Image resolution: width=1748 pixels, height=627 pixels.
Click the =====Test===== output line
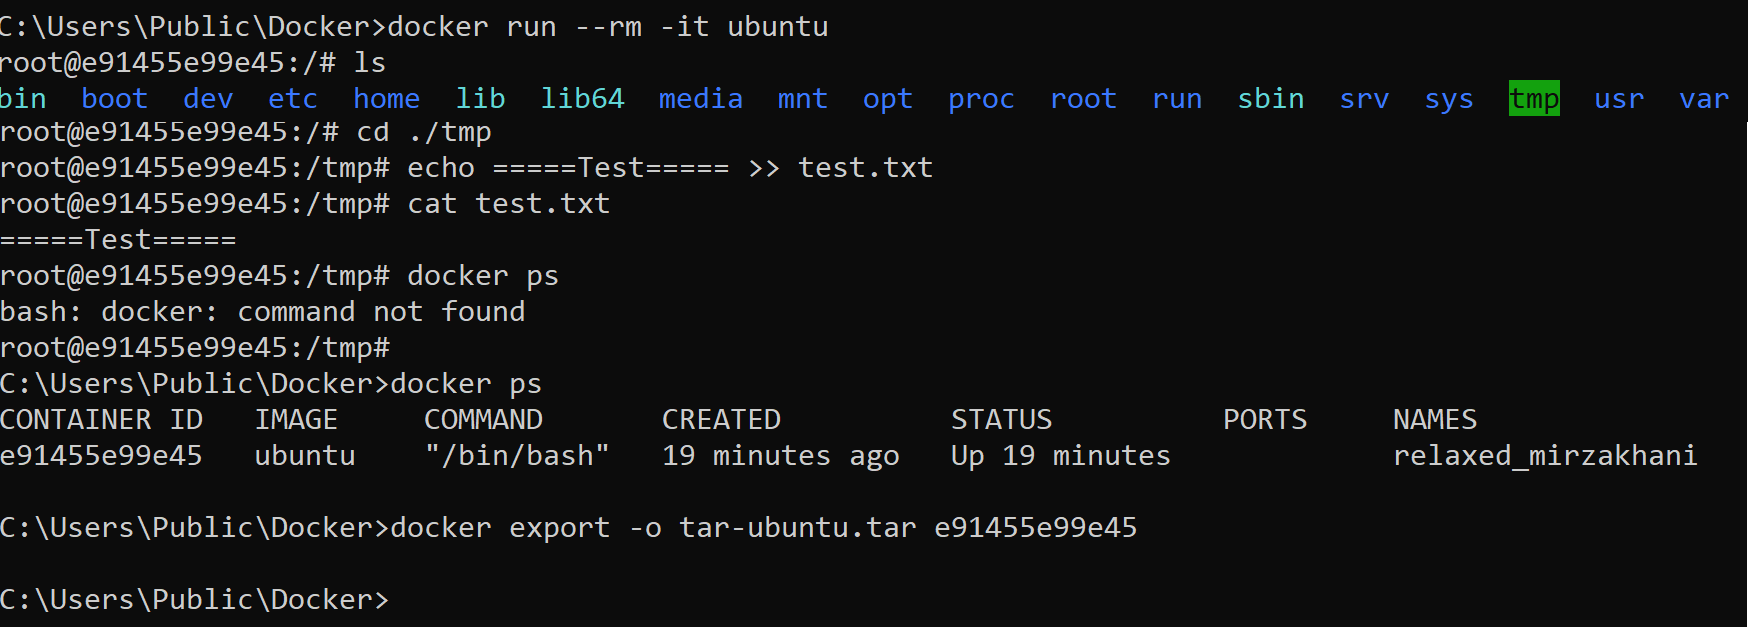118,240
